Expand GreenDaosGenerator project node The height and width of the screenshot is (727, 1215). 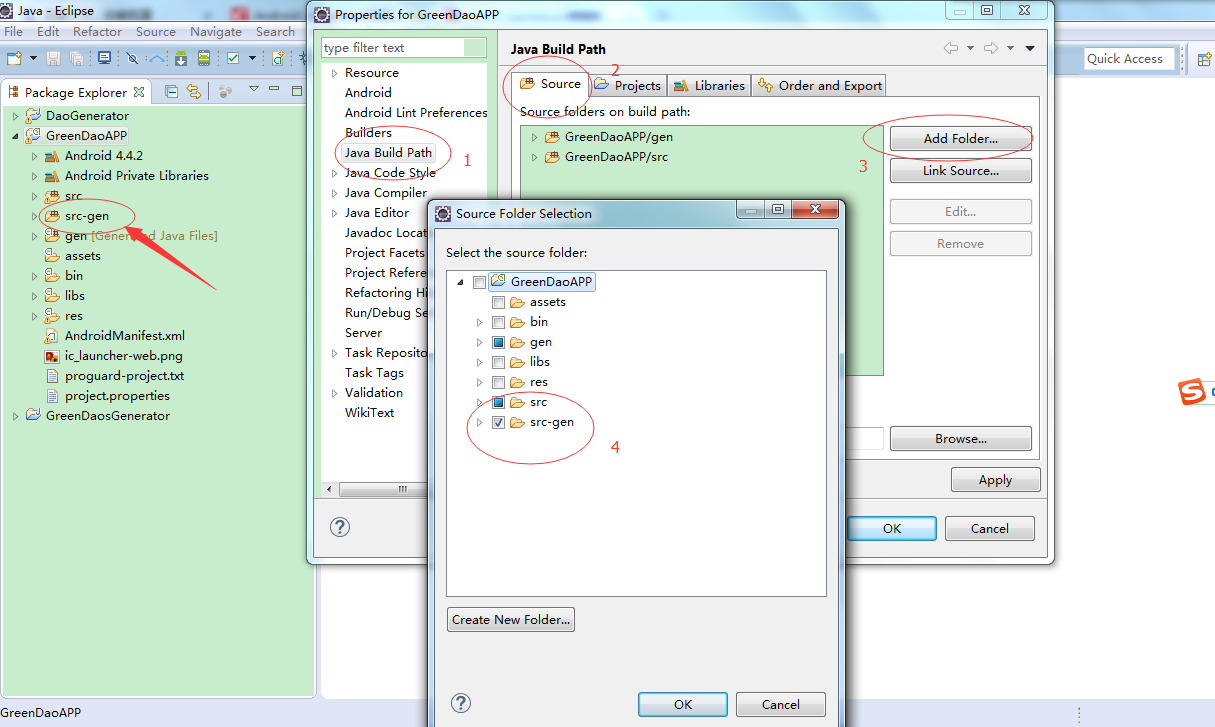pos(15,416)
